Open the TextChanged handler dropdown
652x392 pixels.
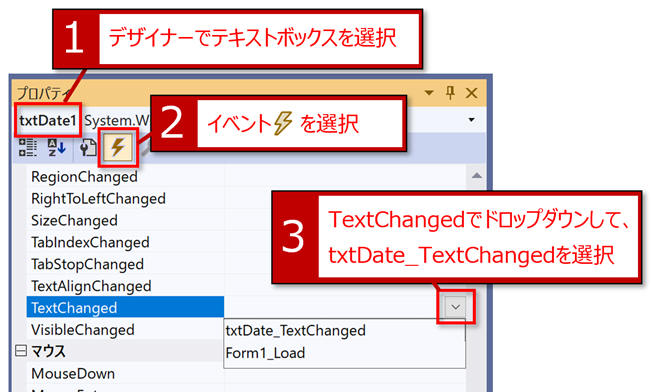[455, 307]
